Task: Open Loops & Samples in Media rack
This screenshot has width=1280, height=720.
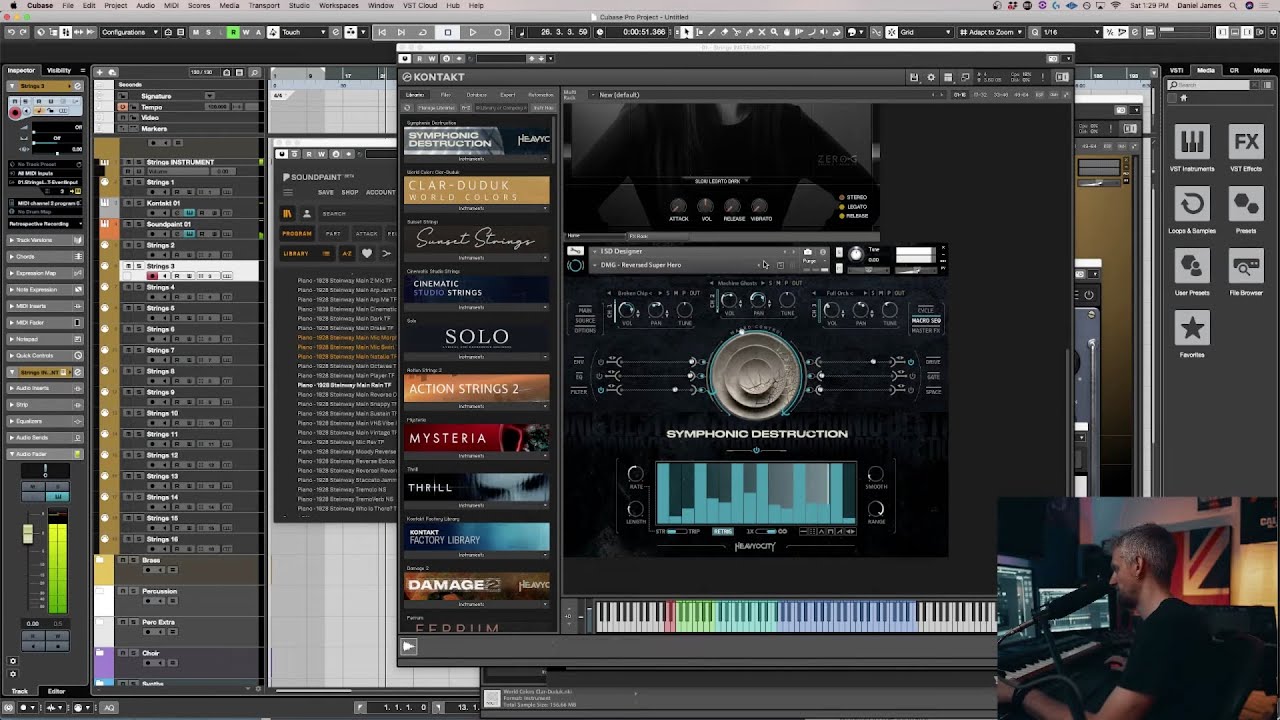Action: point(1192,204)
